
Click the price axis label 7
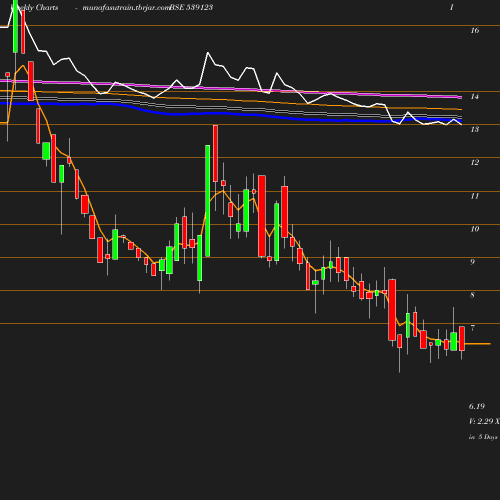(472, 328)
